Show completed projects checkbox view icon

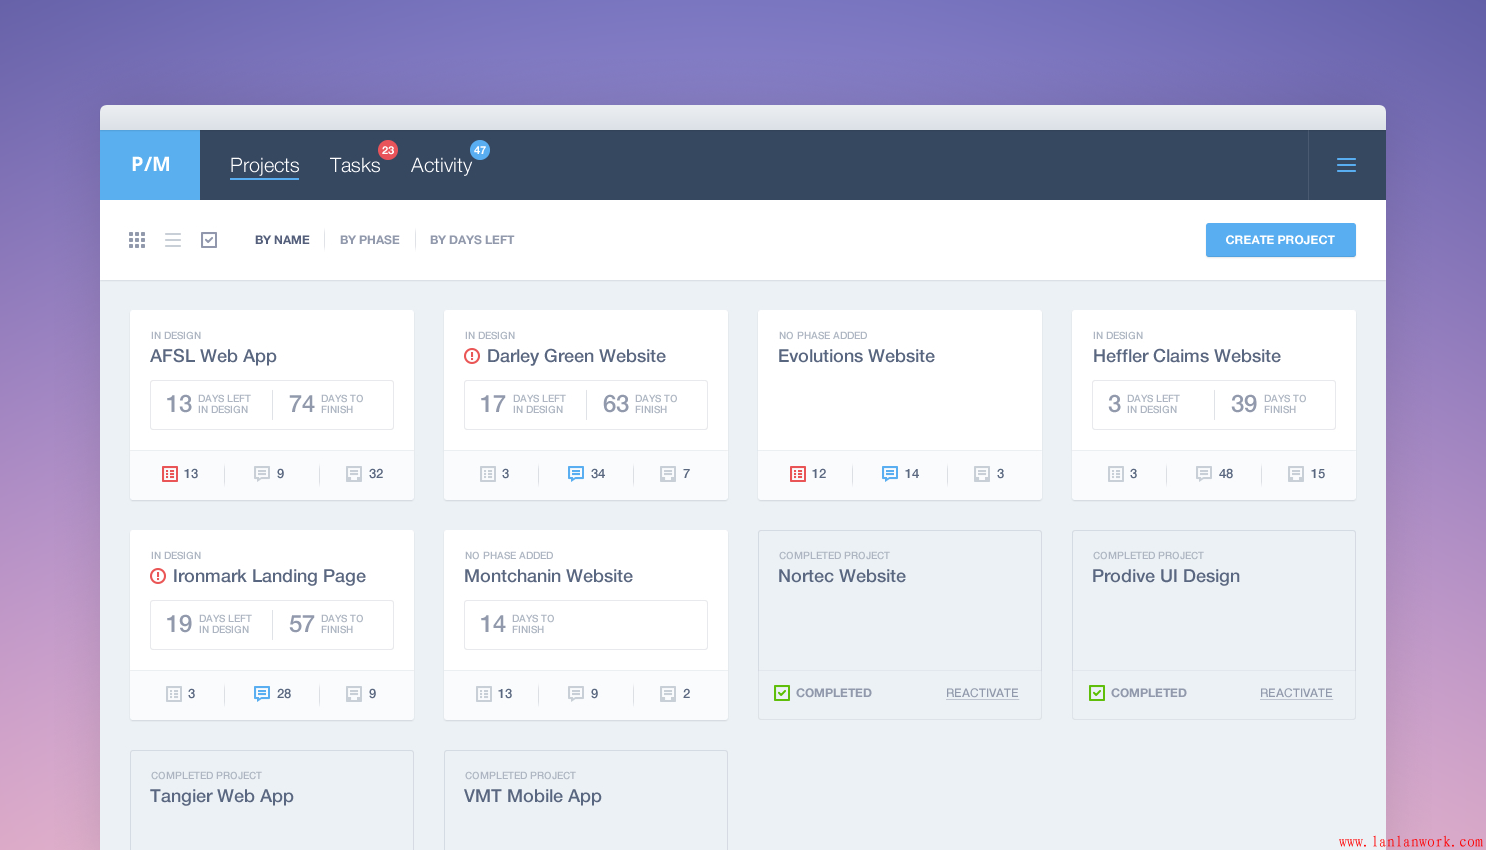[209, 240]
